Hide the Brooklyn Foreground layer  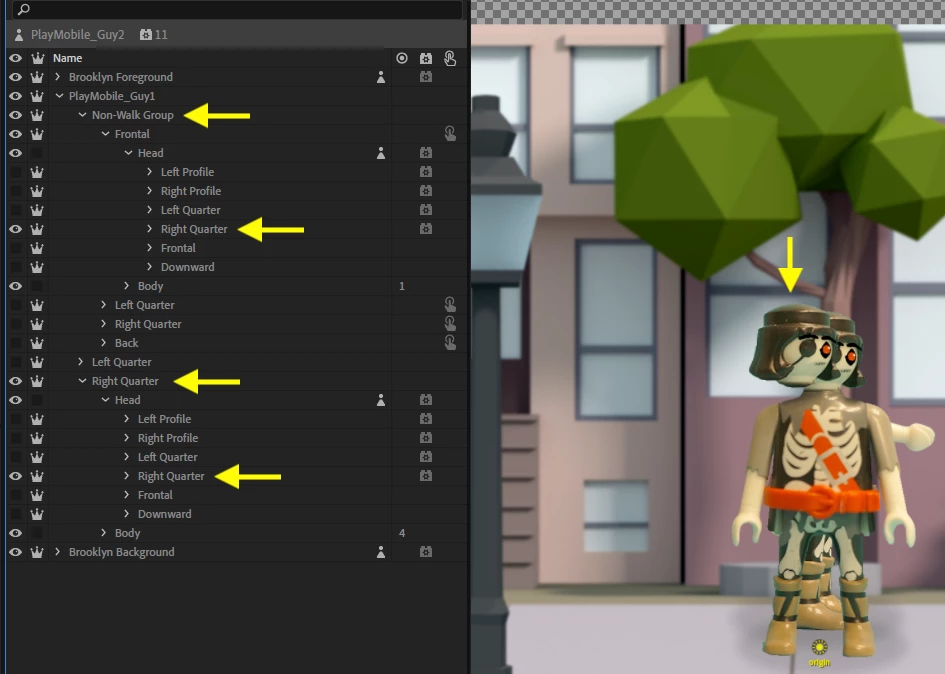click(15, 77)
